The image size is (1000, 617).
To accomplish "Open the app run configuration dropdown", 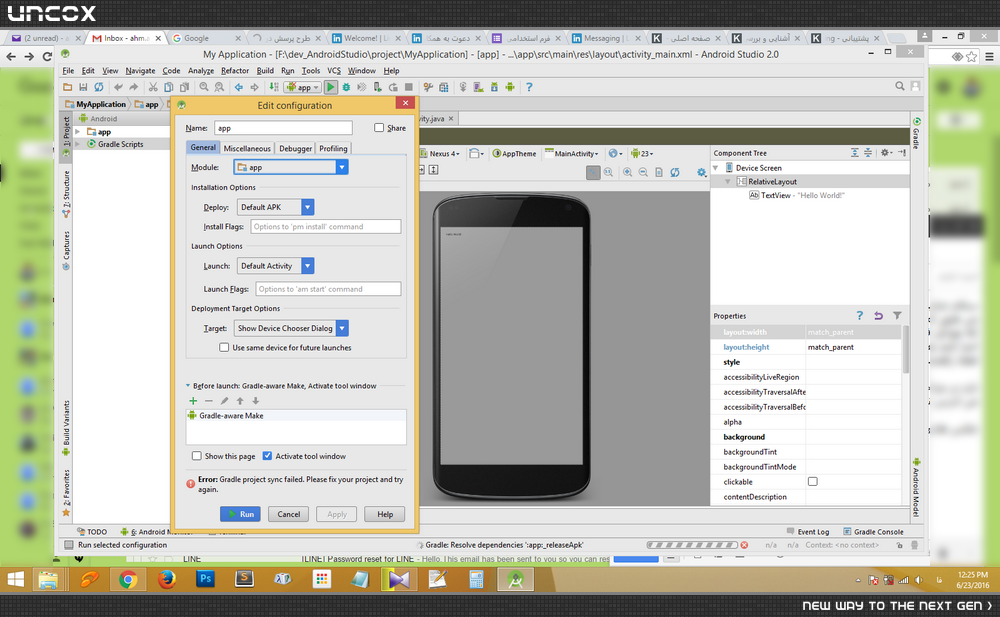I will 302,87.
